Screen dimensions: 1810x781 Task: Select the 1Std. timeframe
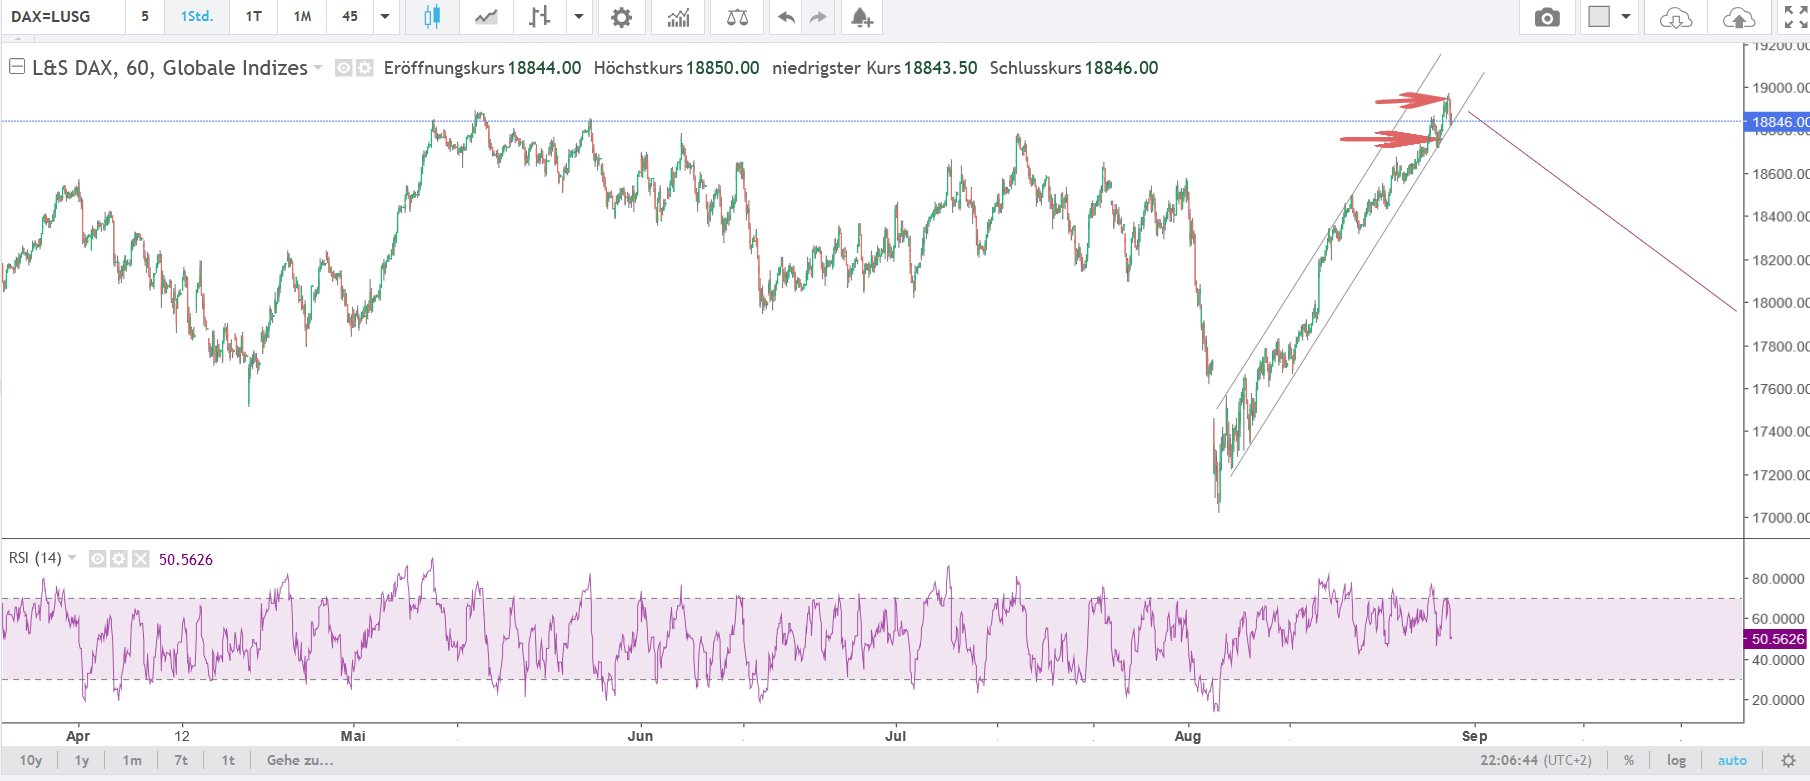point(197,17)
